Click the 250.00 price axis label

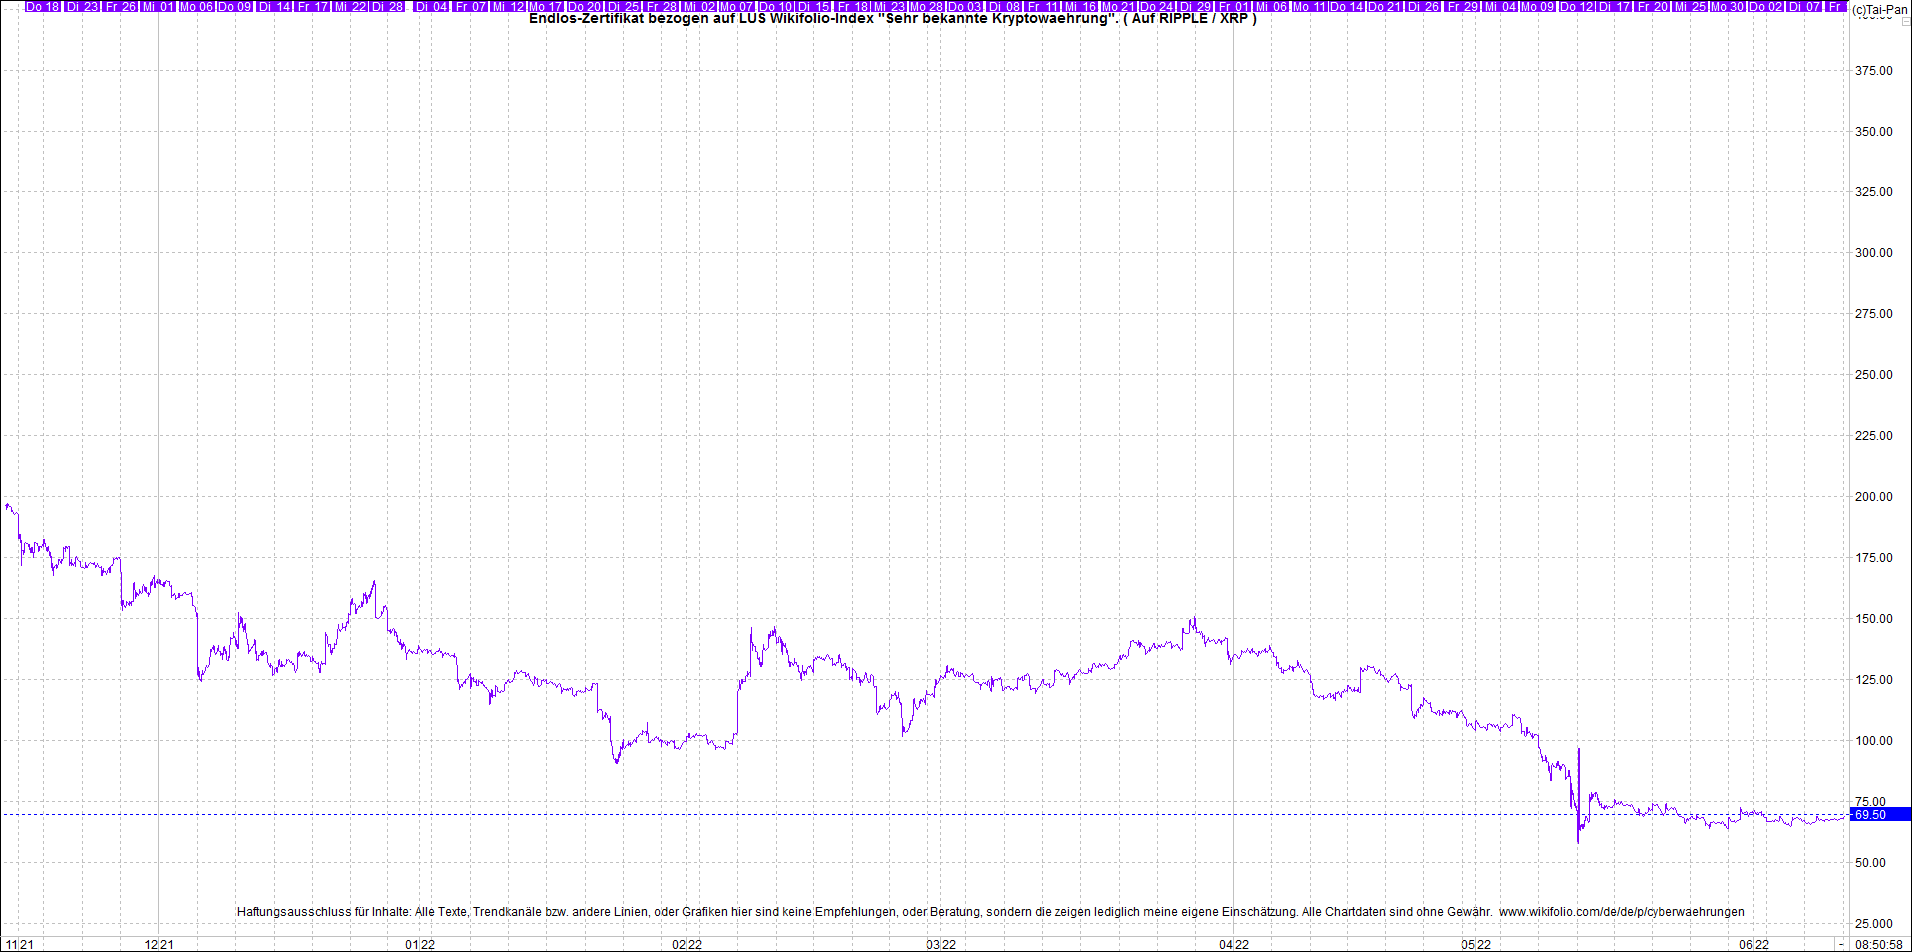tap(1874, 375)
